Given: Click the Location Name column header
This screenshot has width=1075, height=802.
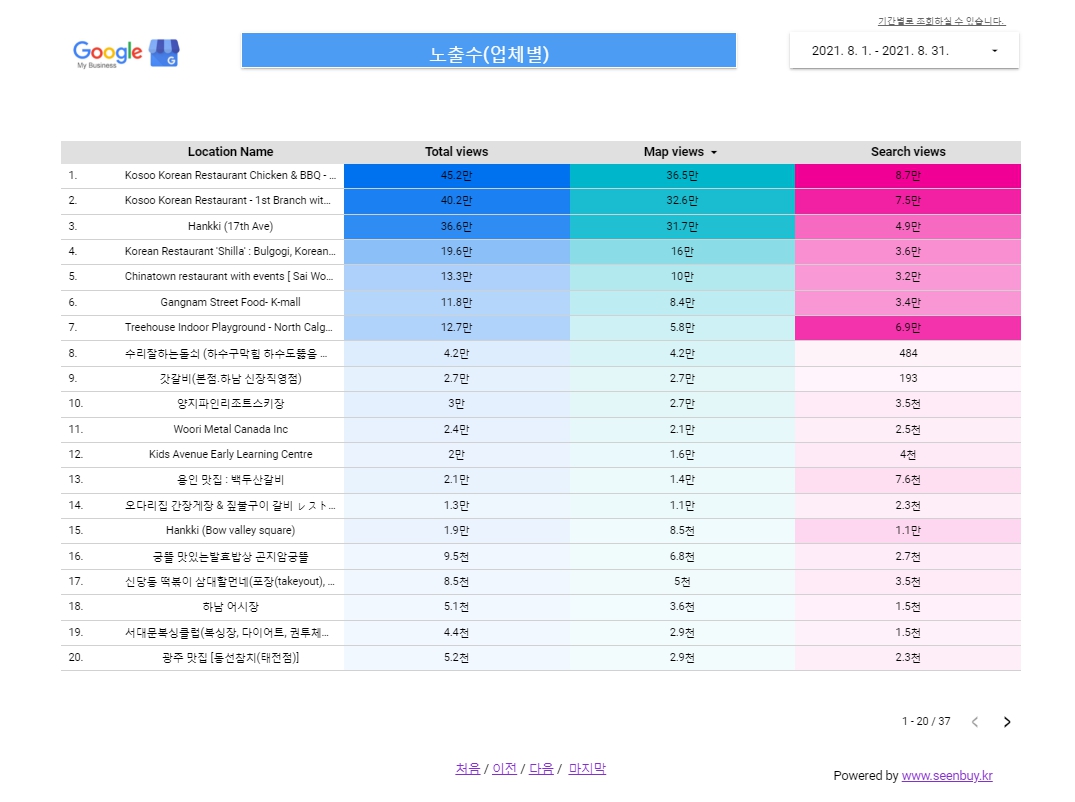Looking at the screenshot, I should 230,151.
